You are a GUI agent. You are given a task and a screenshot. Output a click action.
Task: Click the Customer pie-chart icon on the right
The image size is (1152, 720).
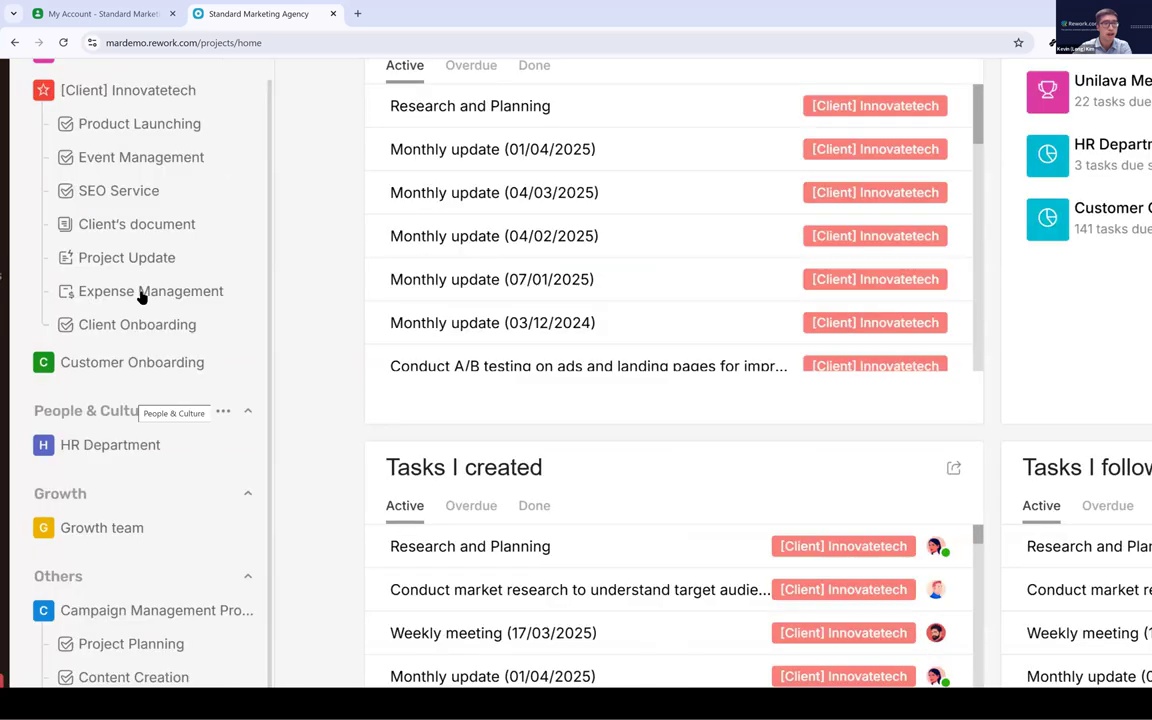point(1048,219)
